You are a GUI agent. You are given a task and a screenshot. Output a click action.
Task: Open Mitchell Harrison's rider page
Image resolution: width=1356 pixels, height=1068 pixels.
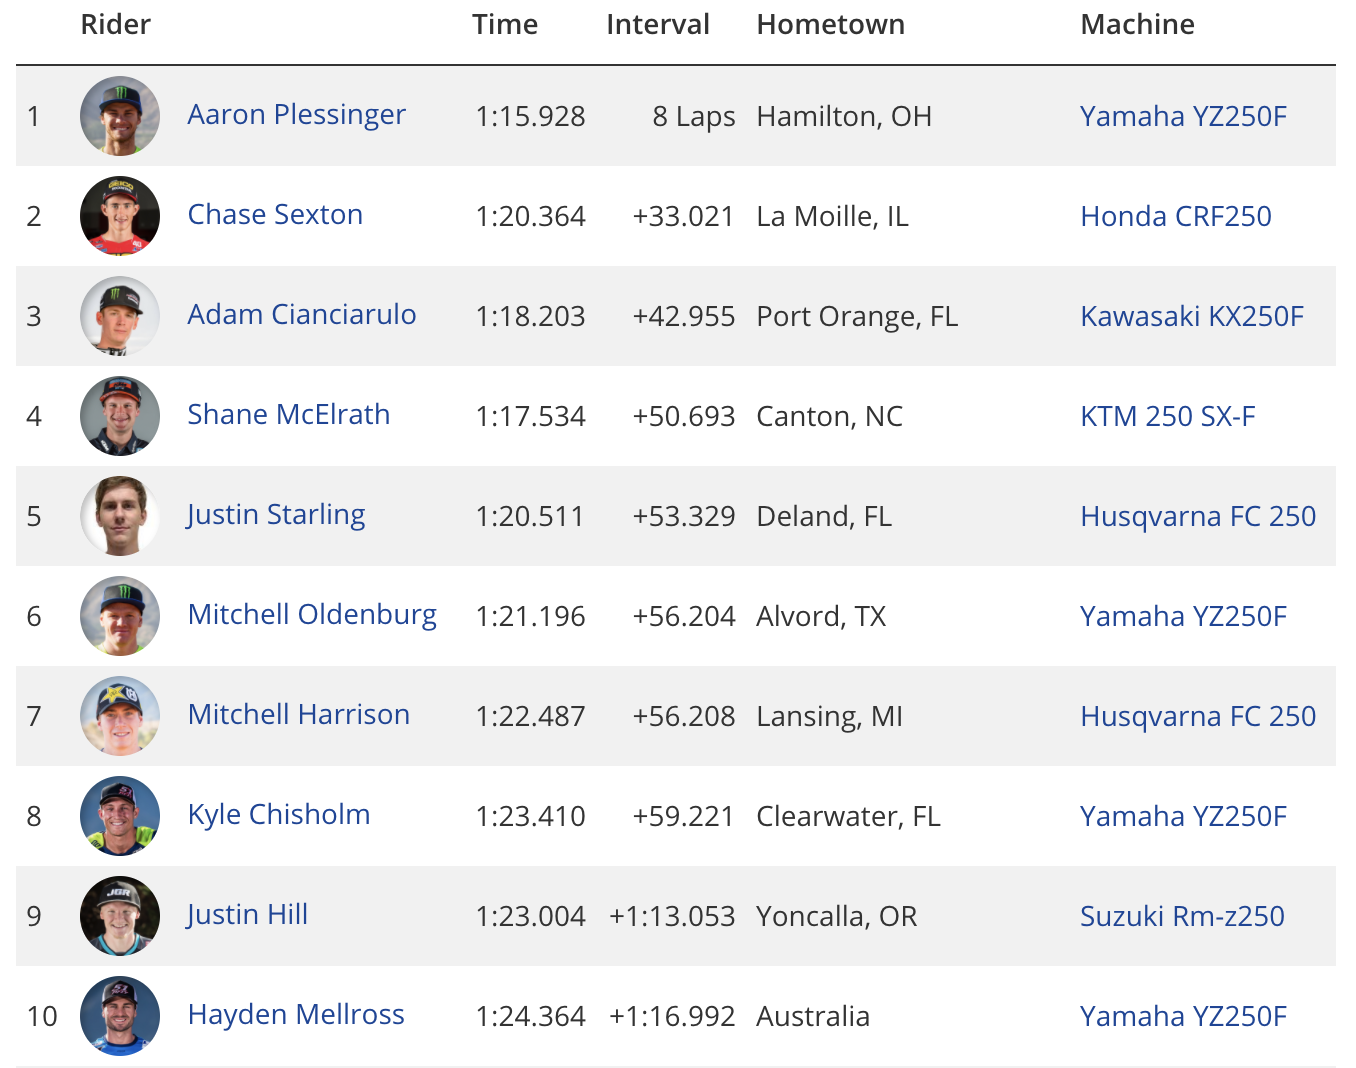coord(298,715)
